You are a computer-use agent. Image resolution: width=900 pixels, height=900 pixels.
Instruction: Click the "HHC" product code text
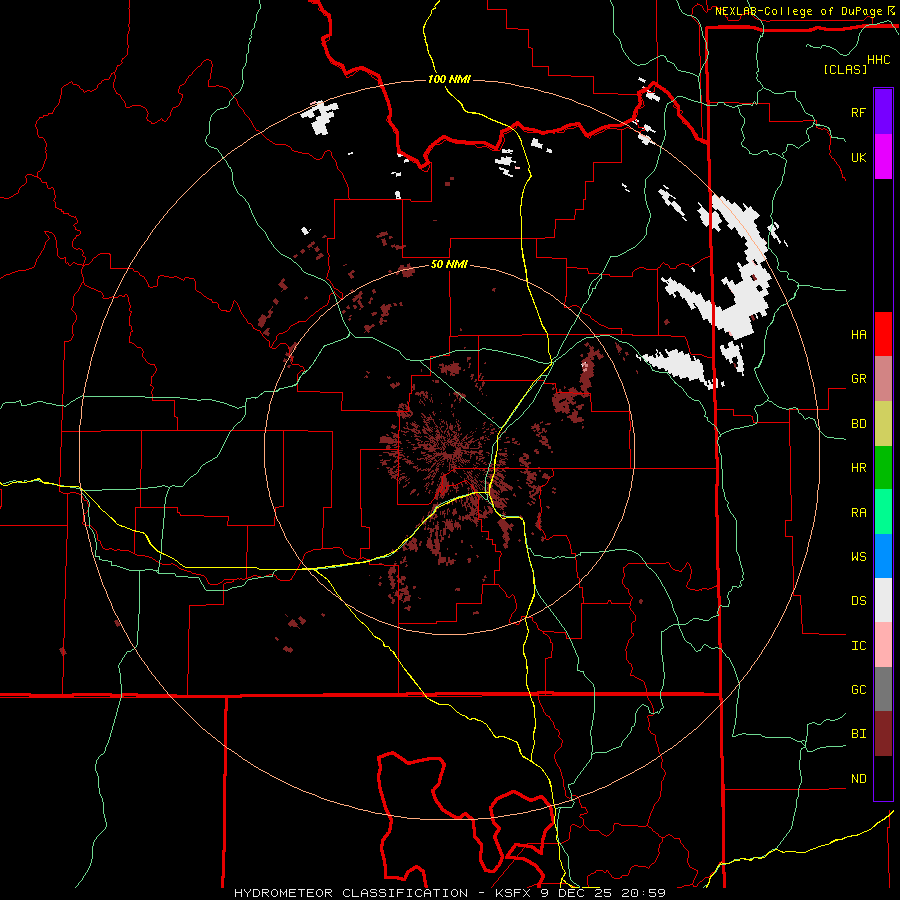click(878, 60)
